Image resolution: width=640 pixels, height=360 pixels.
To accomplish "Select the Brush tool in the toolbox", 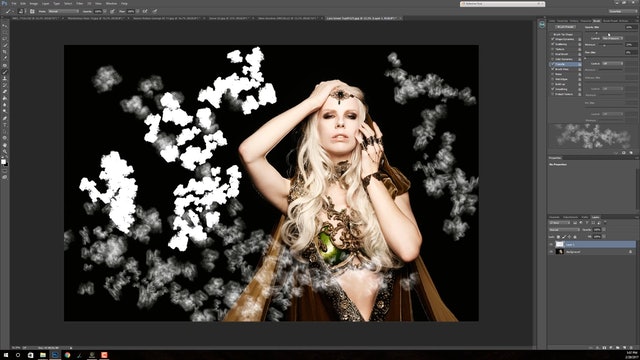I will [4, 72].
